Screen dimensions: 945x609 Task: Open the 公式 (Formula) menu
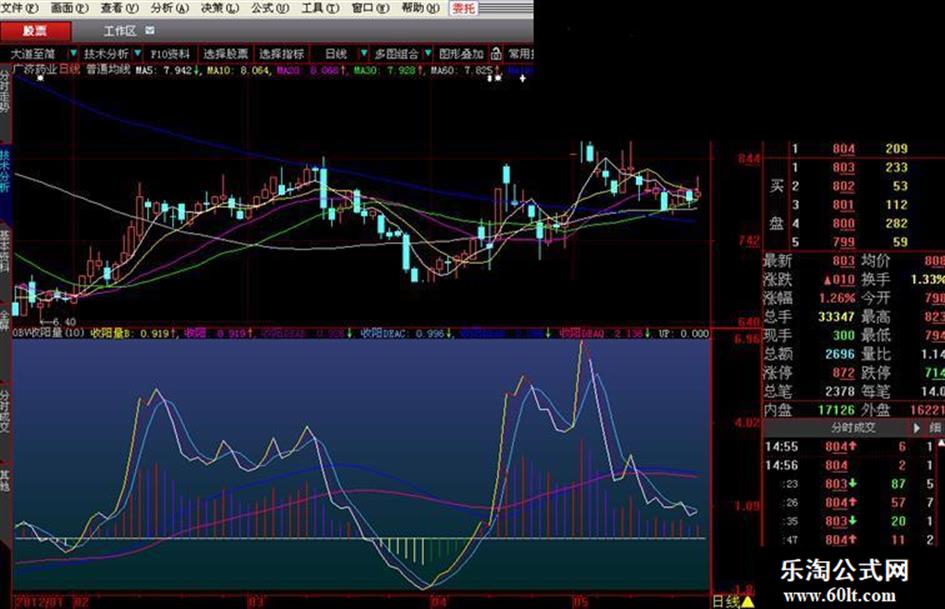tap(262, 7)
